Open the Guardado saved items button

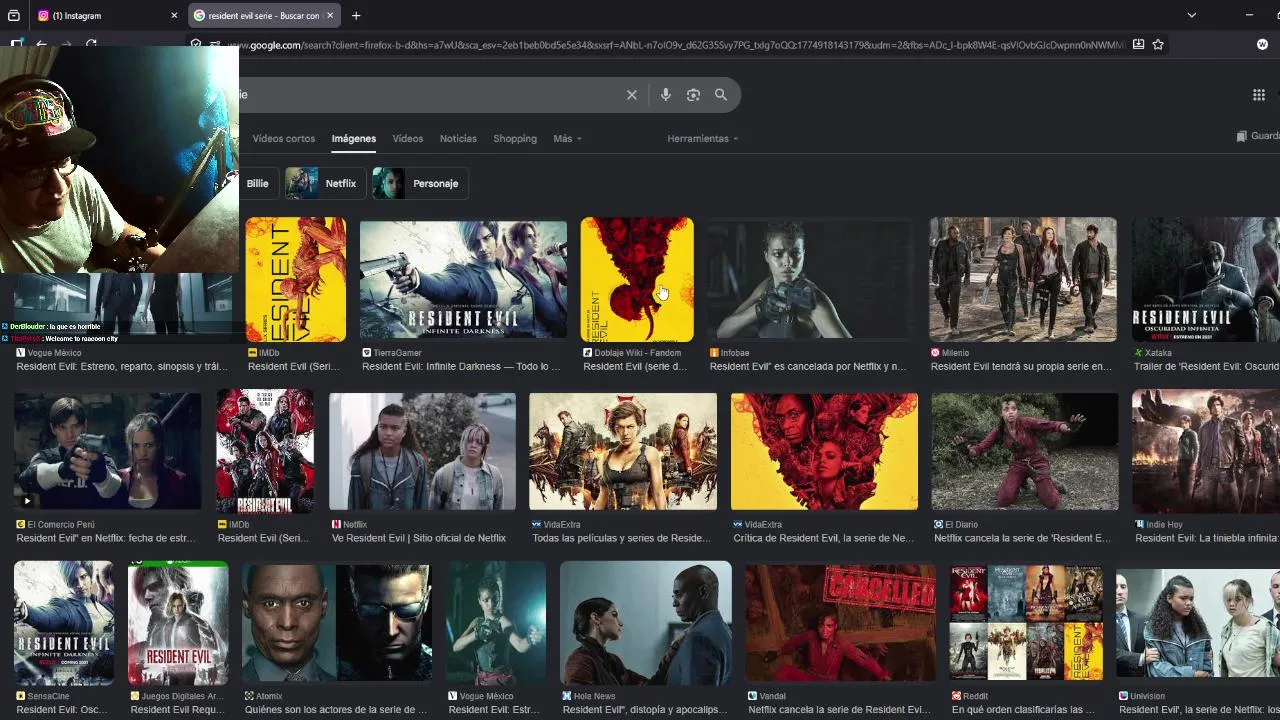point(1258,136)
